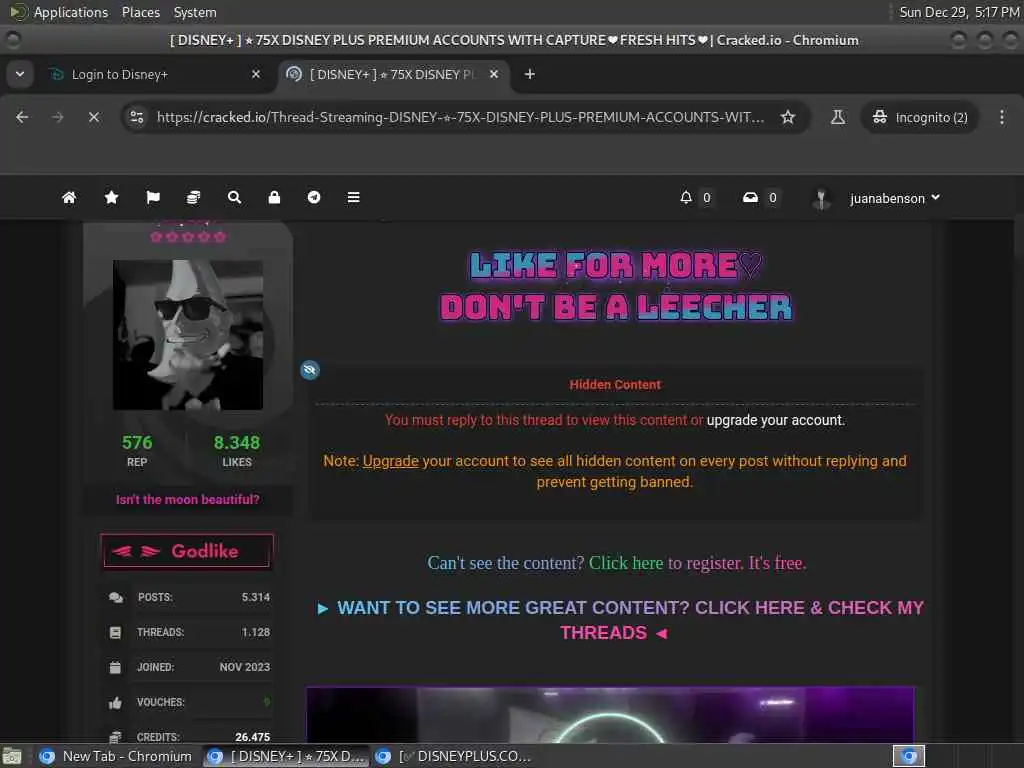Click pink star rating row above avatar
This screenshot has height=768, width=1024.
click(188, 236)
